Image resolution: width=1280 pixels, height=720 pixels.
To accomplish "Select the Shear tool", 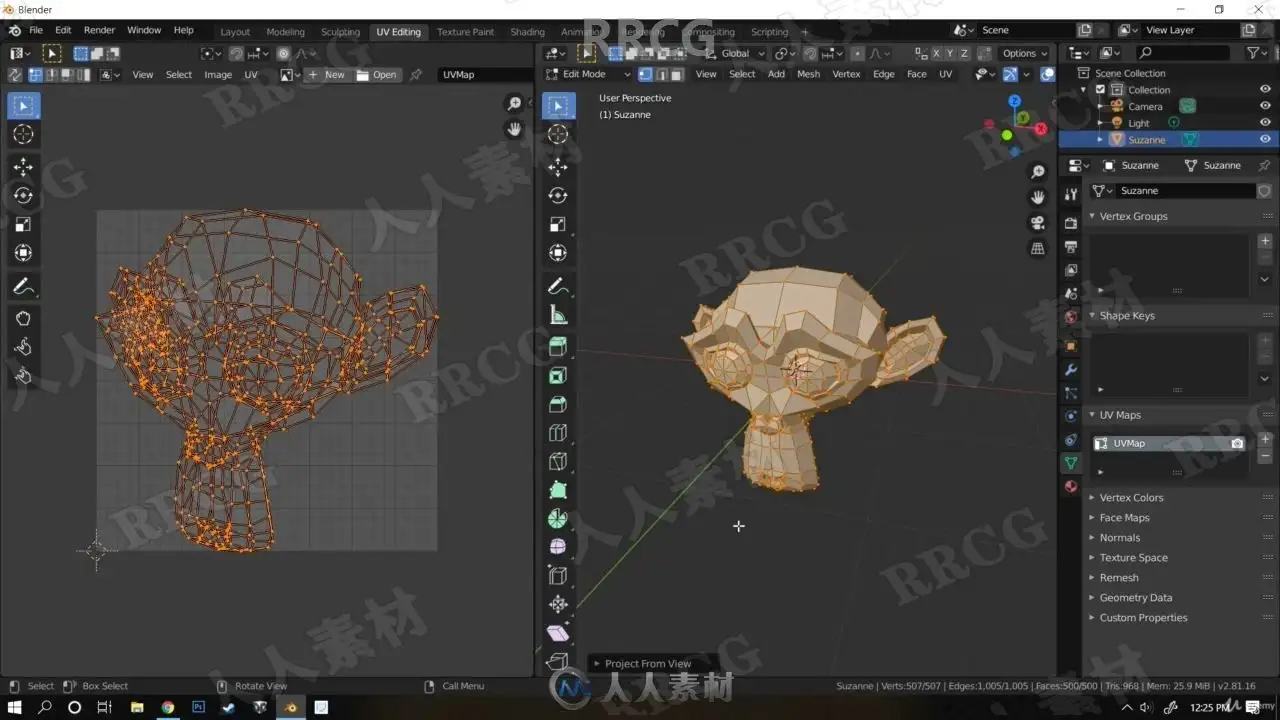I will [x=558, y=633].
